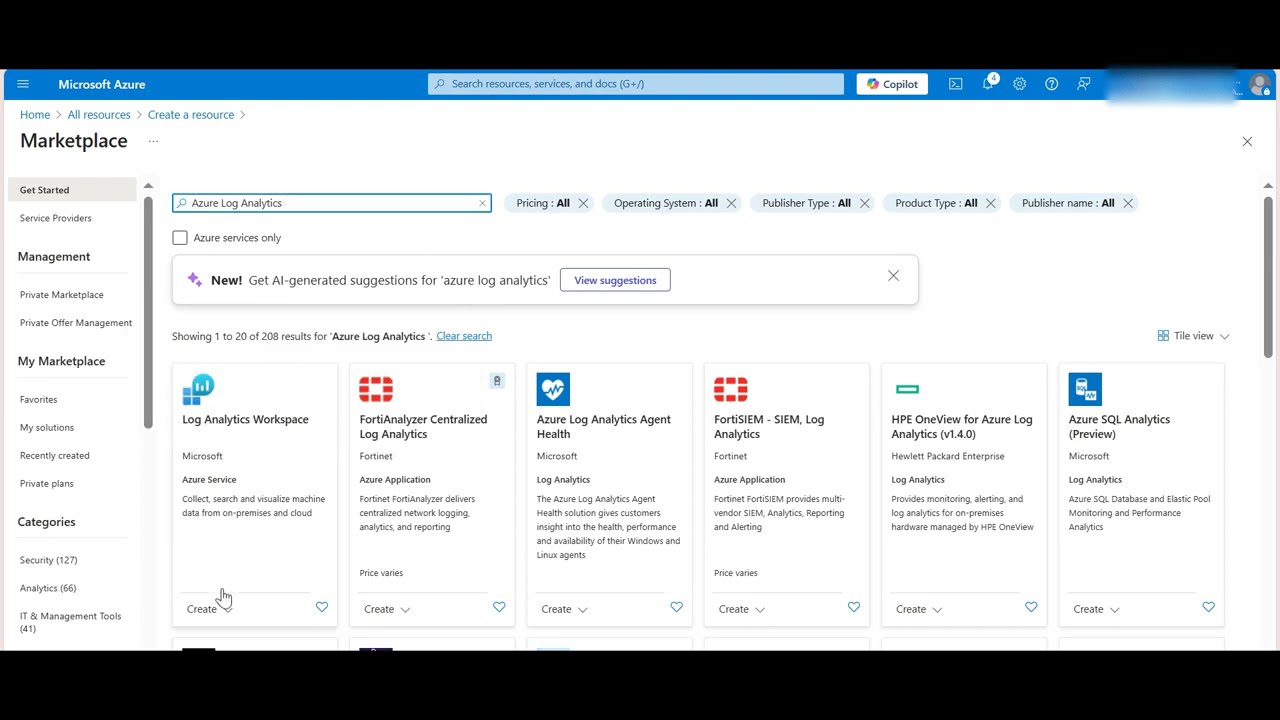Expand Create dropdown on FortiAnalyzer card

(387, 609)
